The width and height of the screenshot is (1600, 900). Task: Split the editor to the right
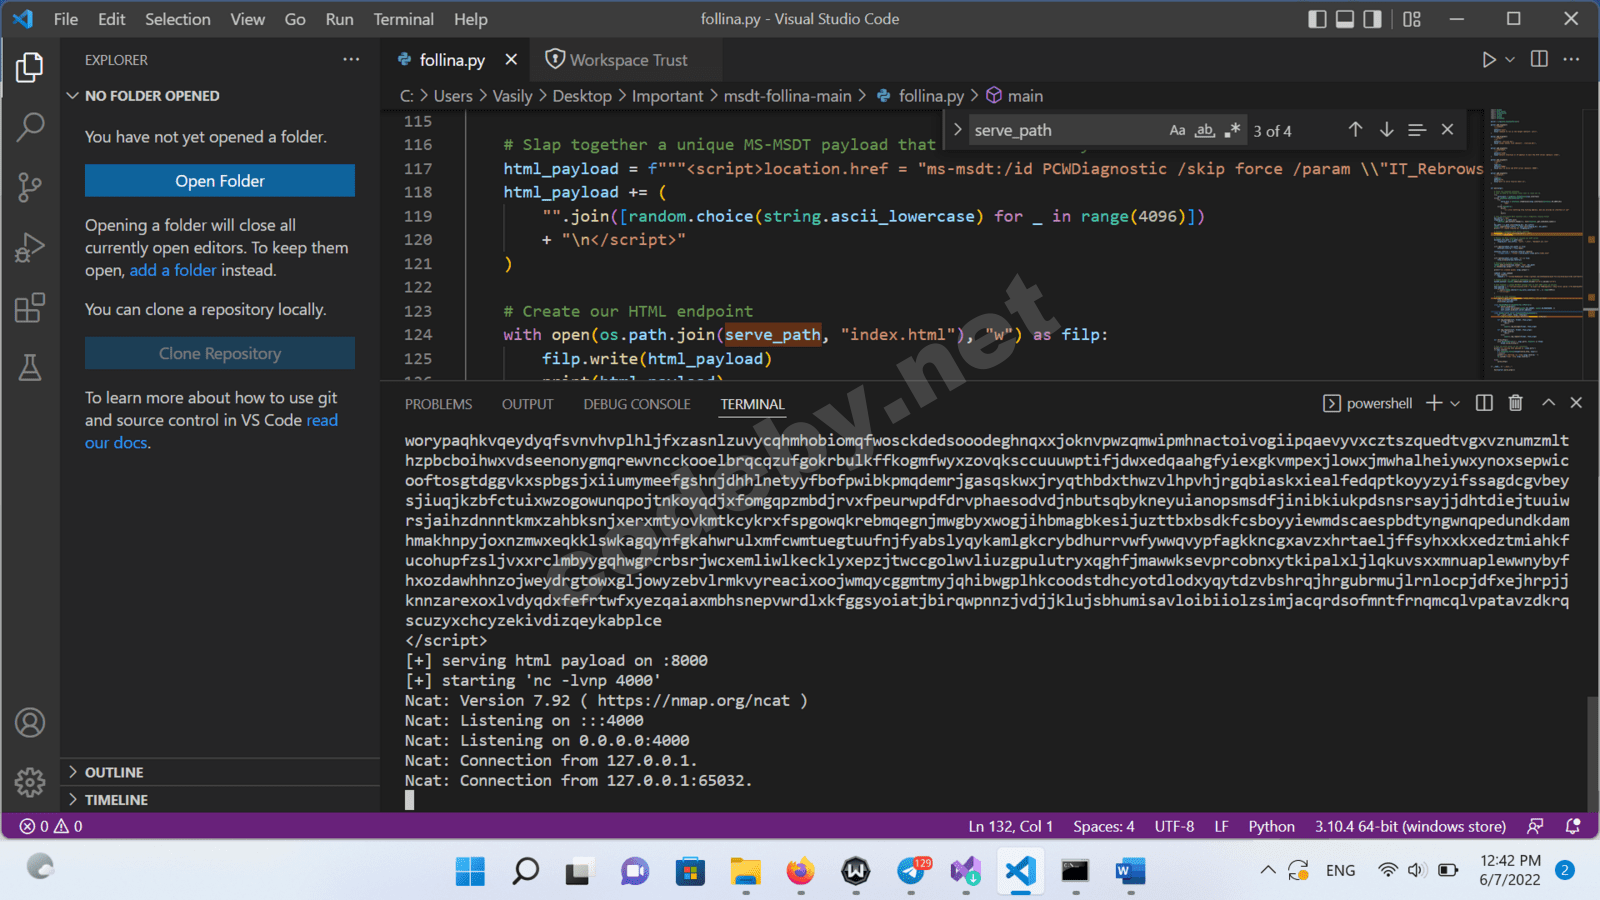coord(1539,60)
